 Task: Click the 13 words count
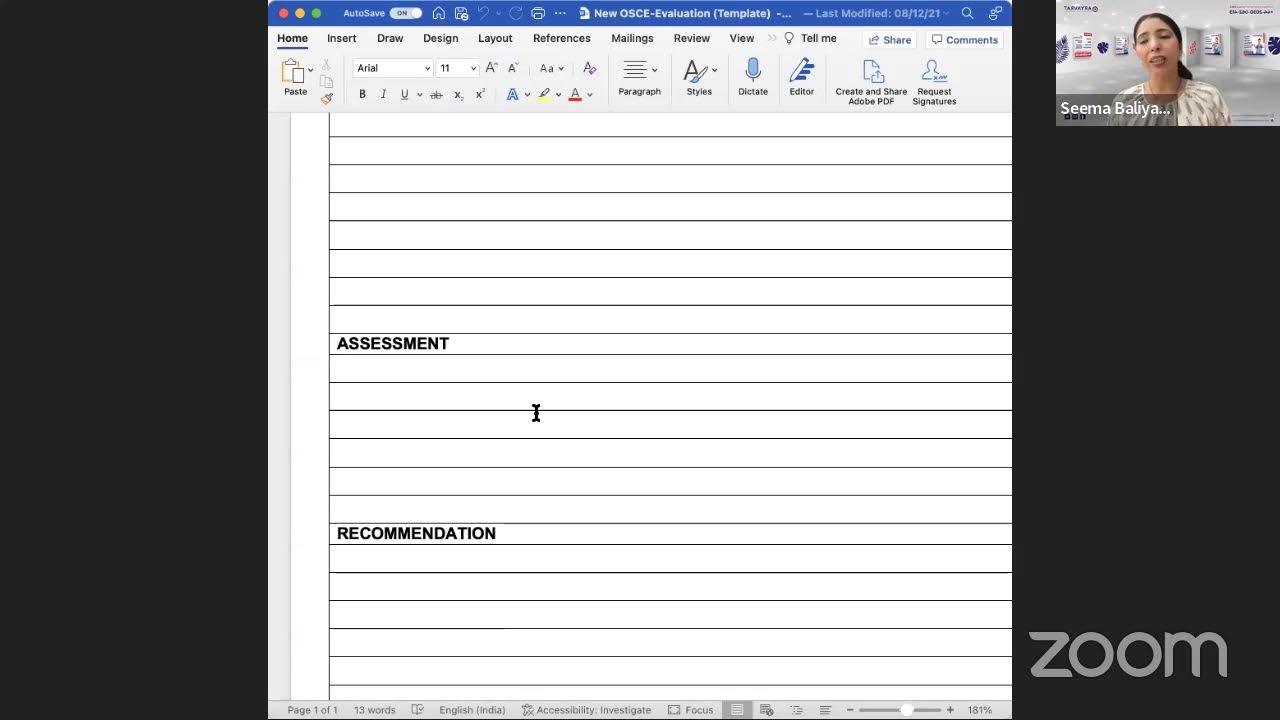(374, 710)
